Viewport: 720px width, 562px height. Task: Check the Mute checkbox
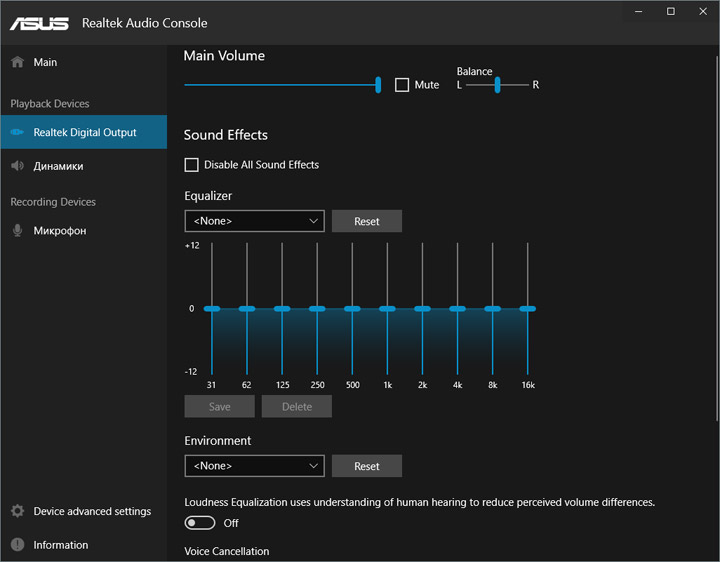[x=402, y=85]
